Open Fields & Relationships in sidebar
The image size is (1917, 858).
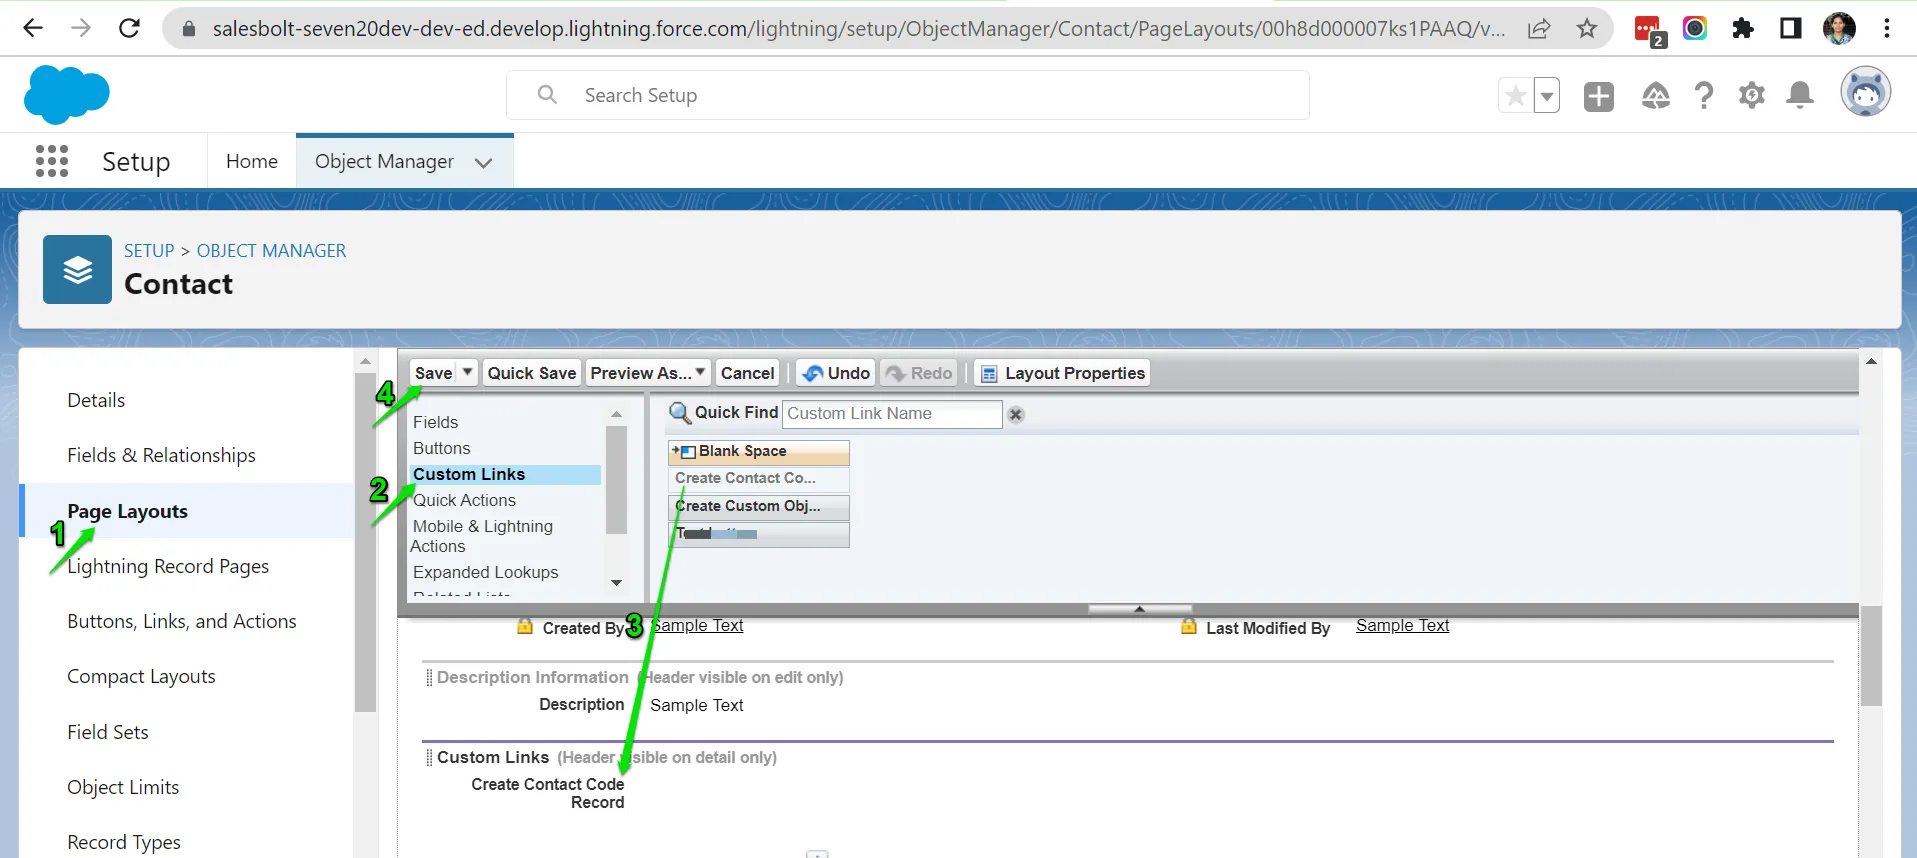pyautogui.click(x=162, y=455)
